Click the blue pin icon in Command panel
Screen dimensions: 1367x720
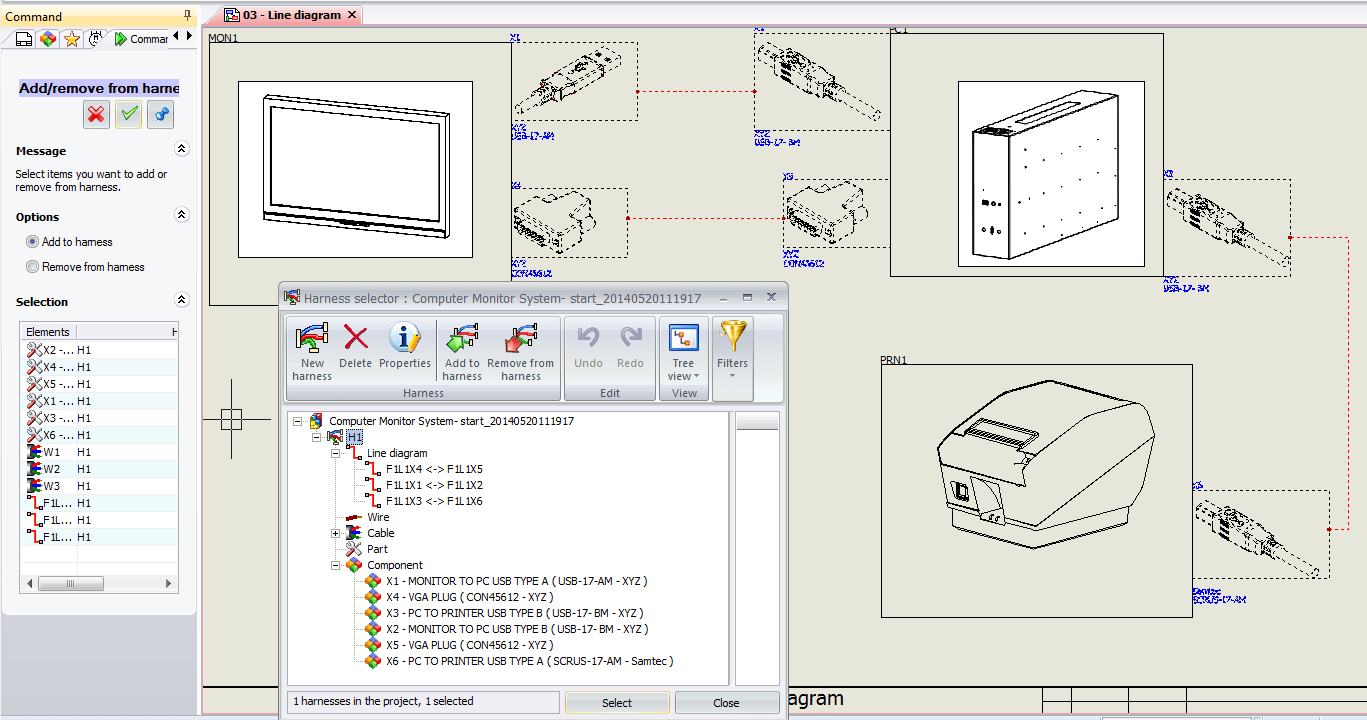pos(160,114)
